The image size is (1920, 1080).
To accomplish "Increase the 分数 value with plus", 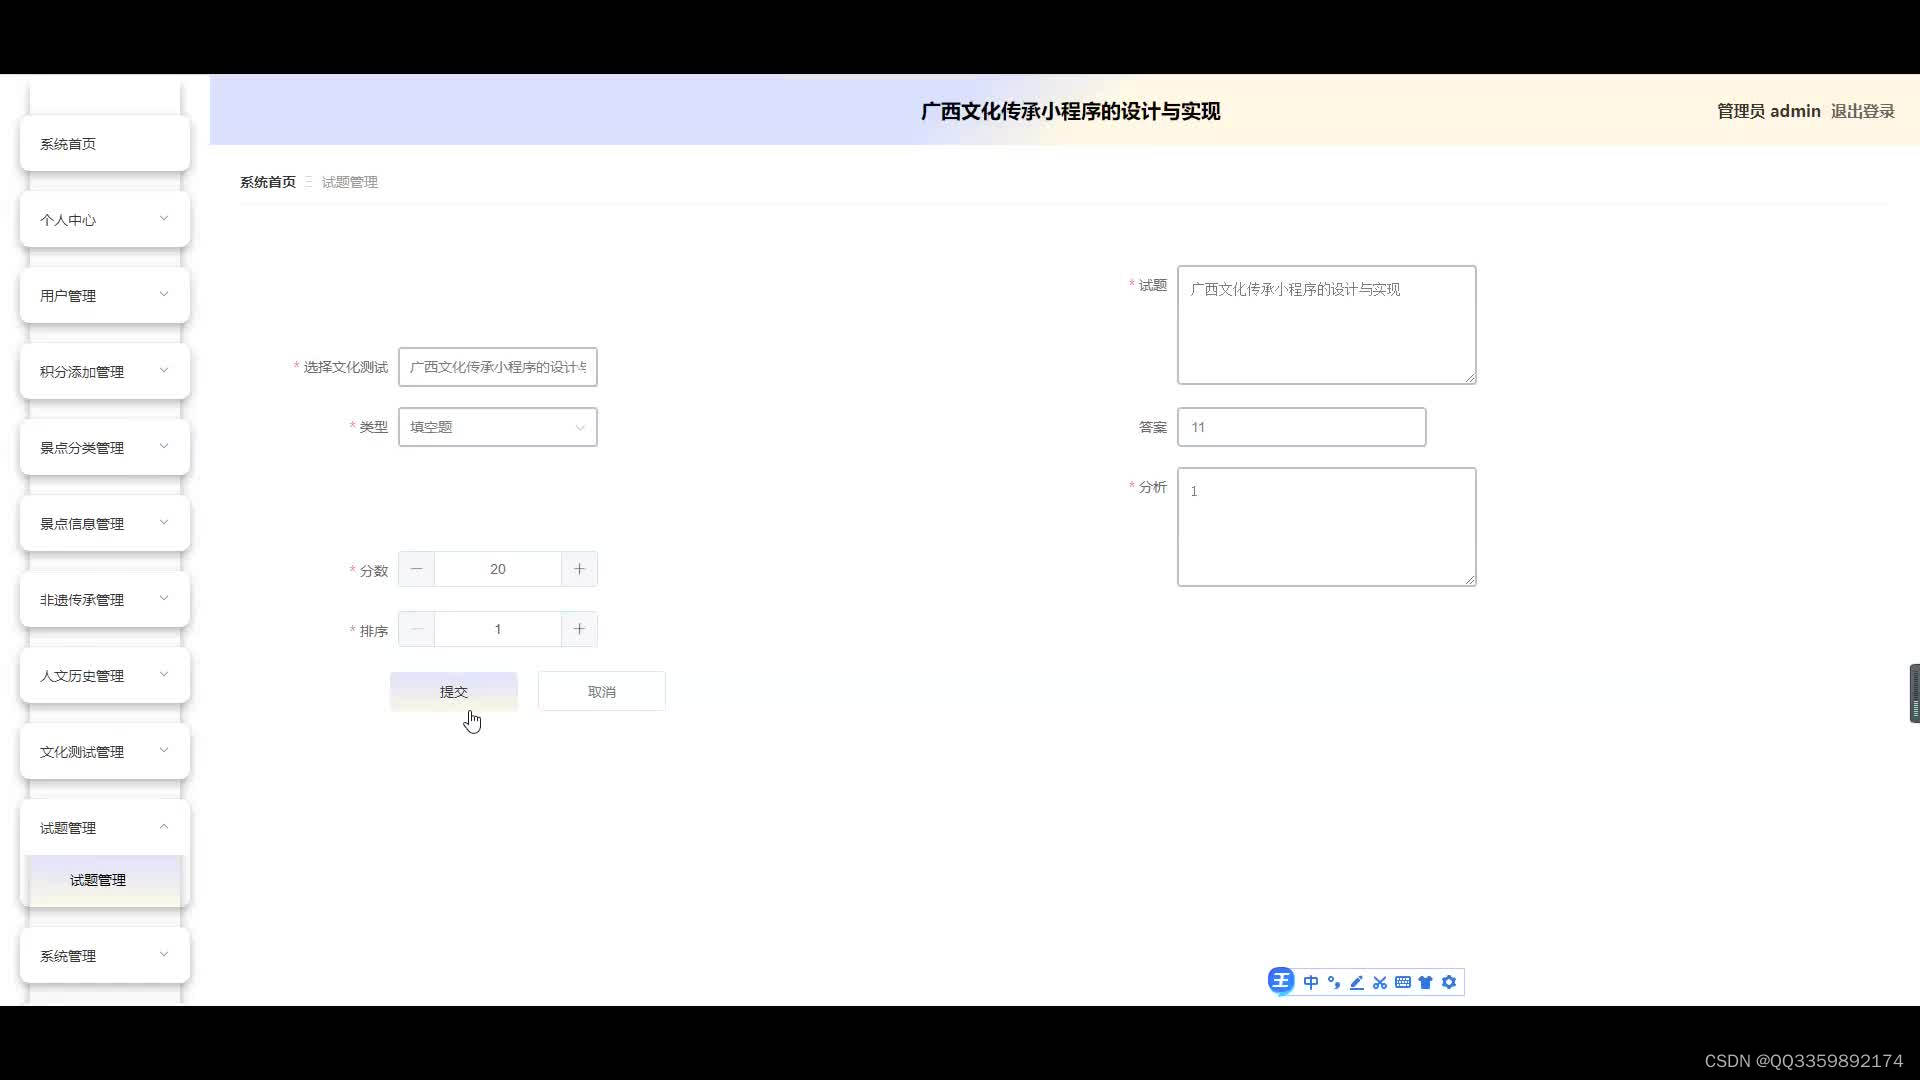I will [579, 569].
